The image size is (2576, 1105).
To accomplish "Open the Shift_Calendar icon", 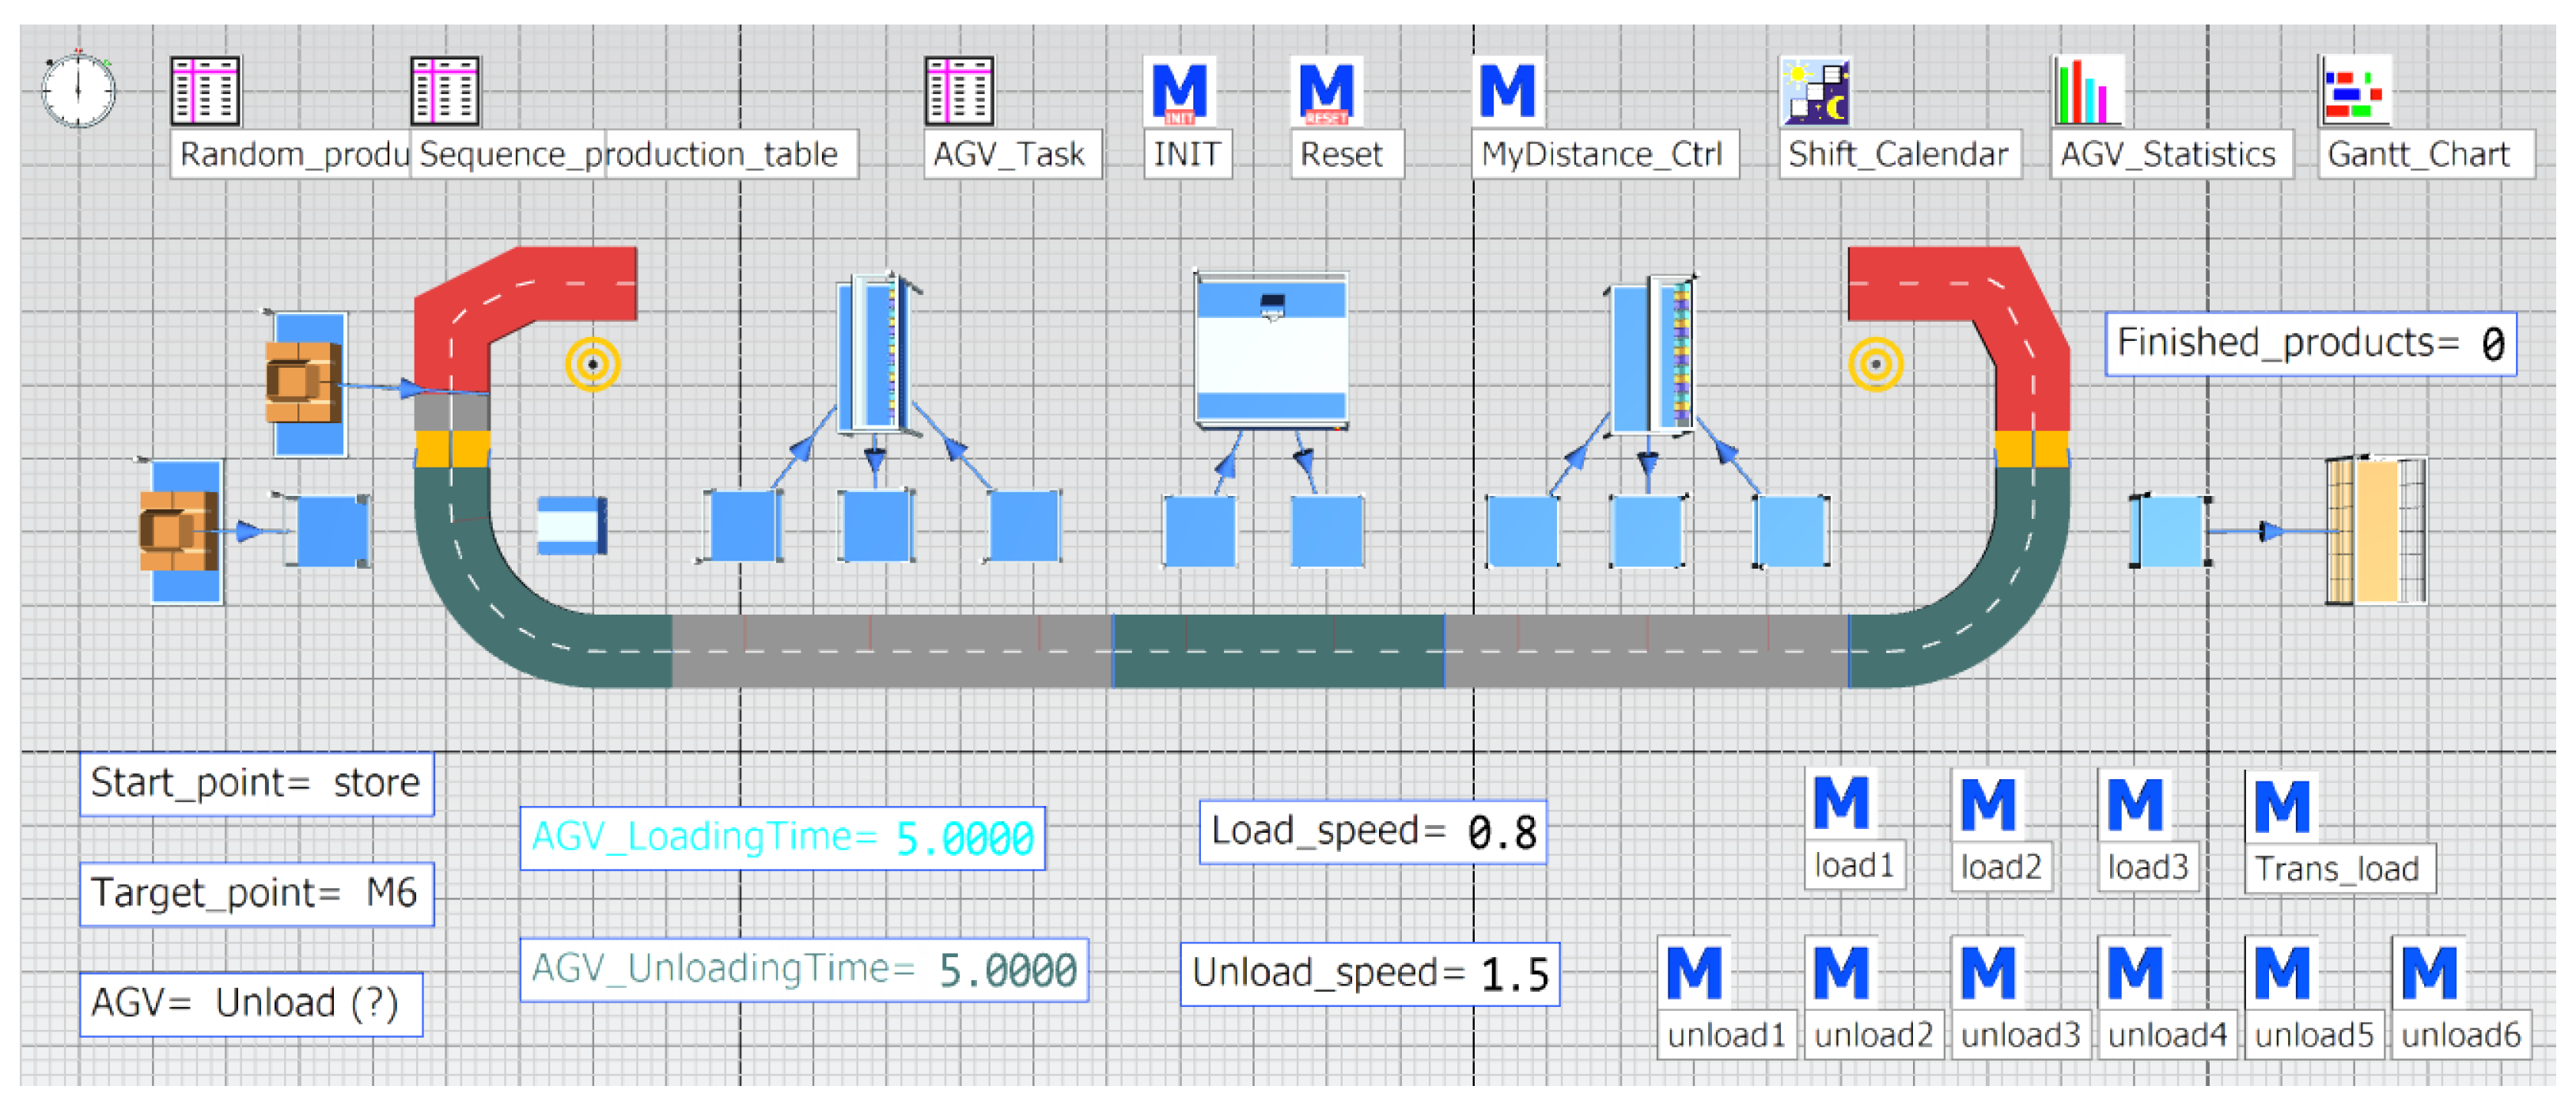I will [x=1816, y=91].
